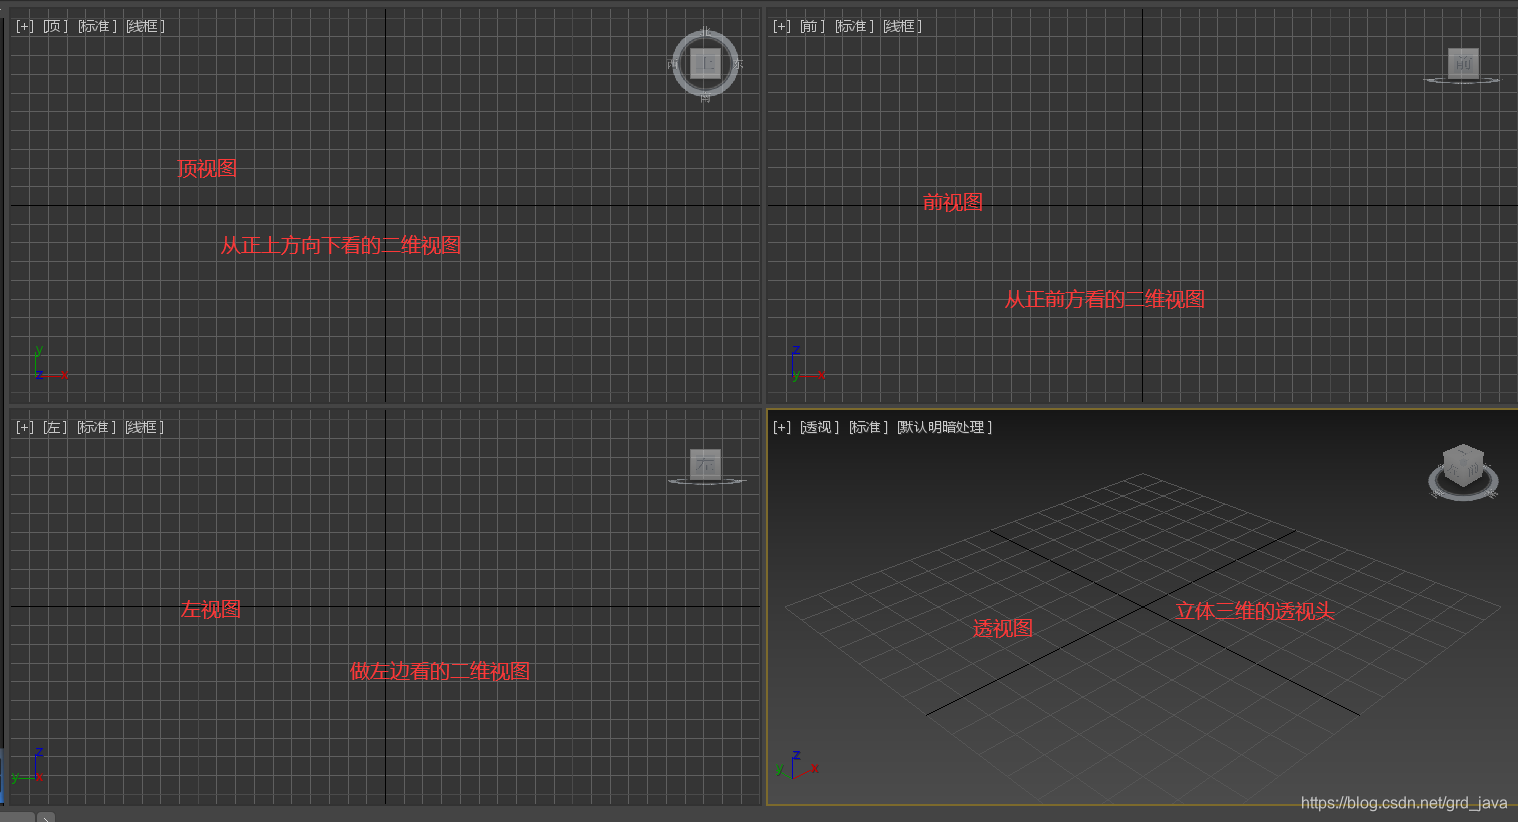Open [标准] label in the Top viewport
Image resolution: width=1518 pixels, height=822 pixels.
click(x=97, y=26)
